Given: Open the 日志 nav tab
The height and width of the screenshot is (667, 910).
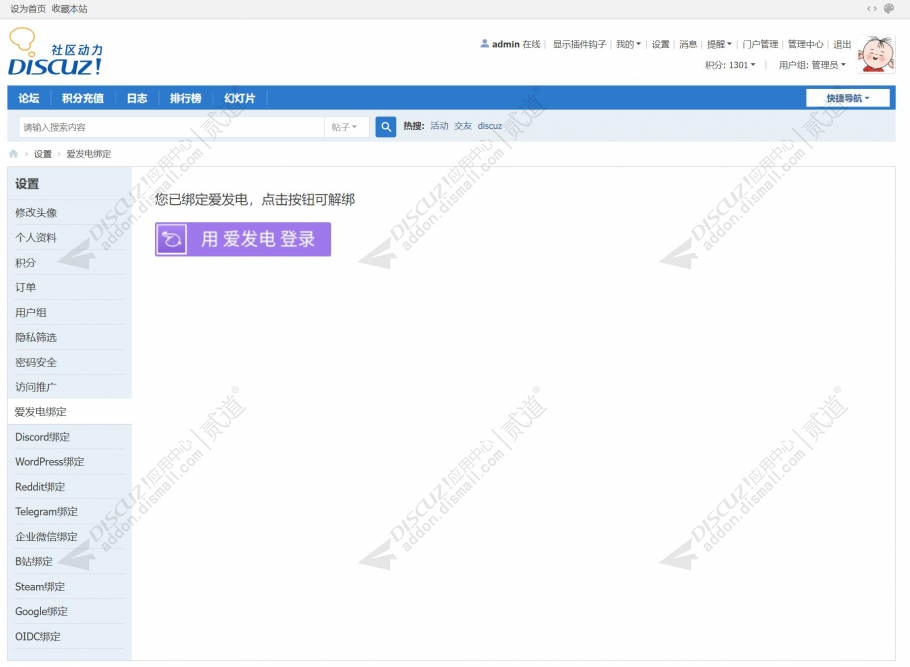Looking at the screenshot, I should (x=137, y=98).
